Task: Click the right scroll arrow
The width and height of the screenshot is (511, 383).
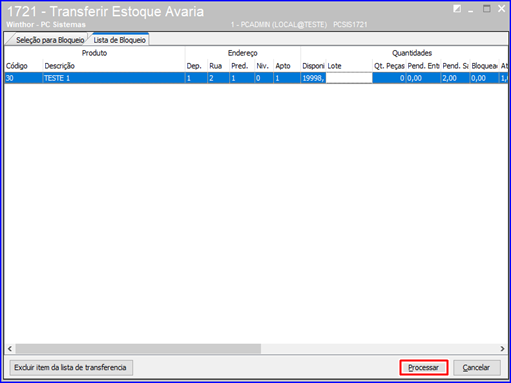Action: click(x=502, y=349)
